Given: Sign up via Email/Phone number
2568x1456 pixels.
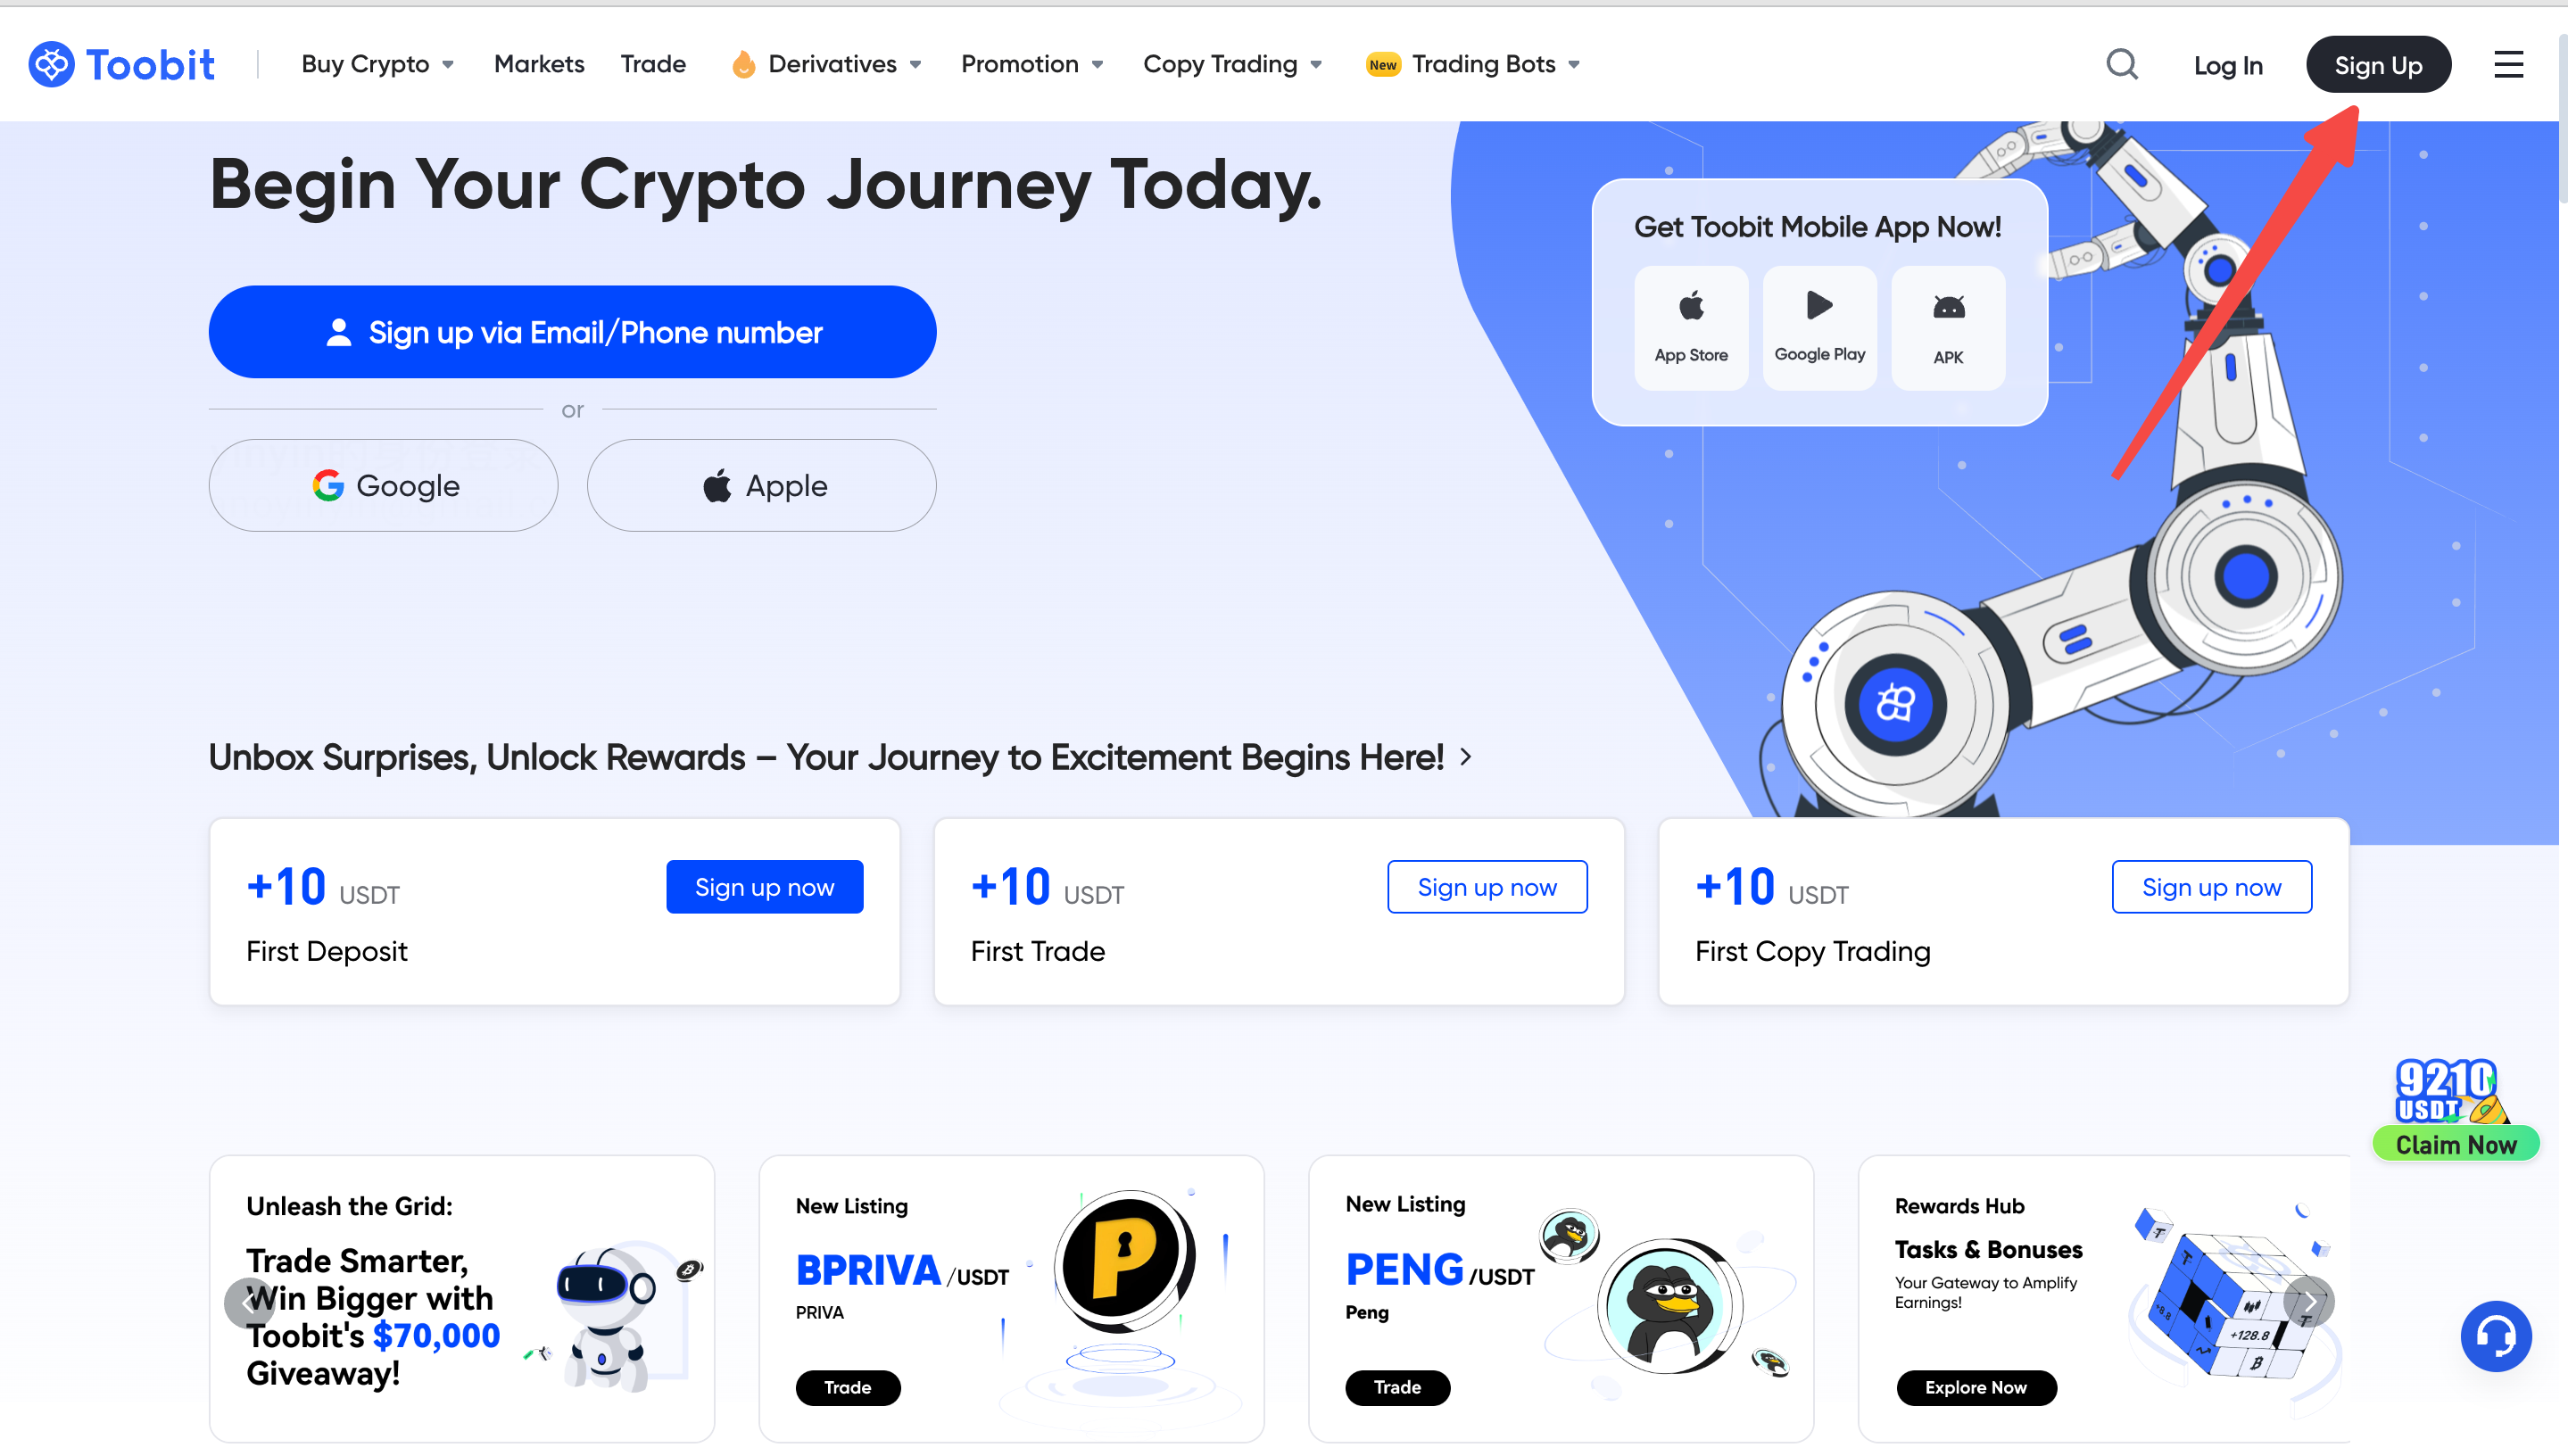Looking at the screenshot, I should point(571,331).
